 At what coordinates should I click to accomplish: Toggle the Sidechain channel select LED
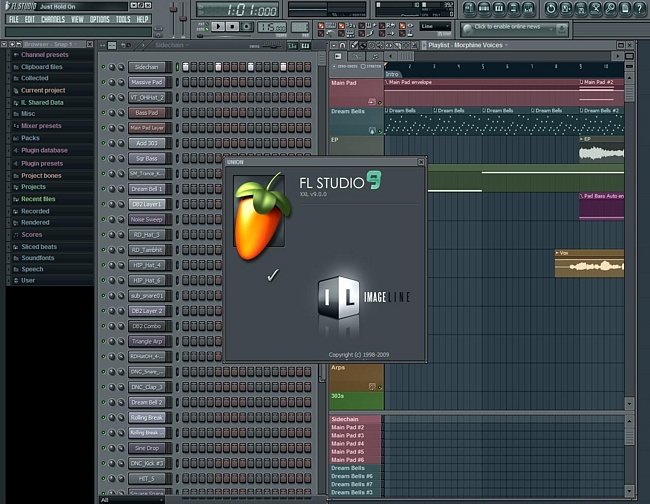177,67
